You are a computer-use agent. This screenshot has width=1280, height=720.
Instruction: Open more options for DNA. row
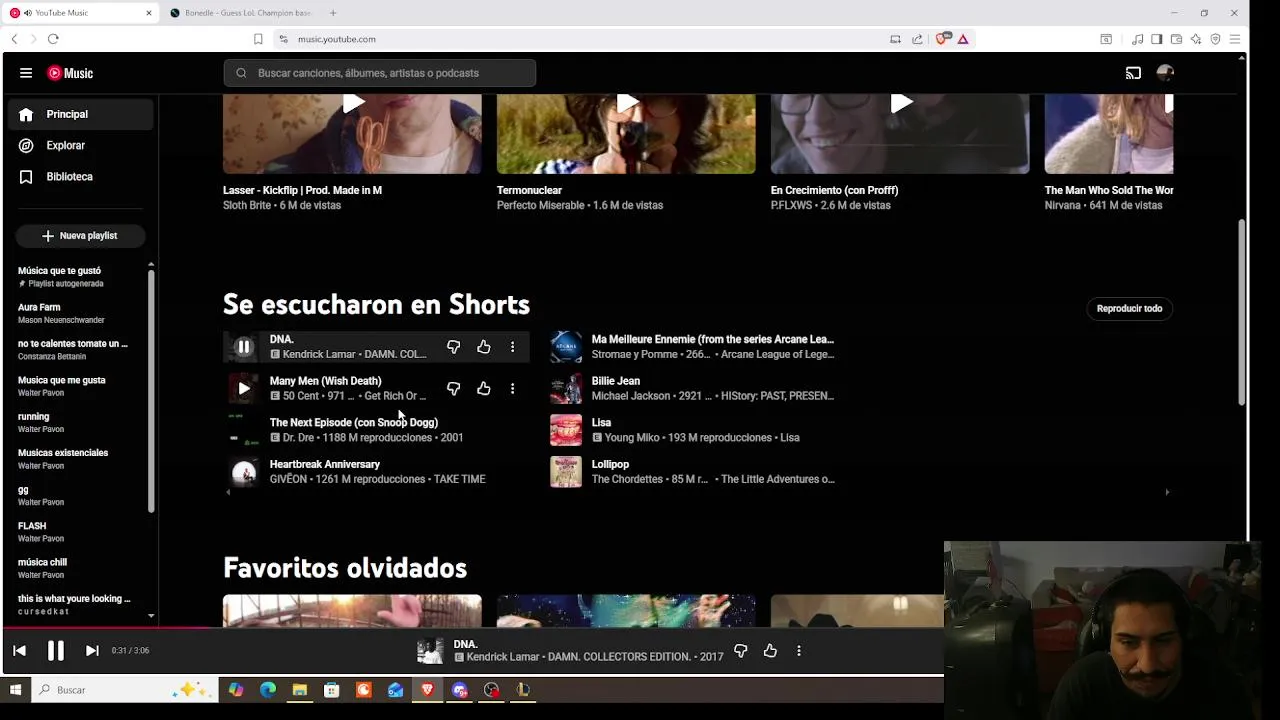pyautogui.click(x=513, y=347)
